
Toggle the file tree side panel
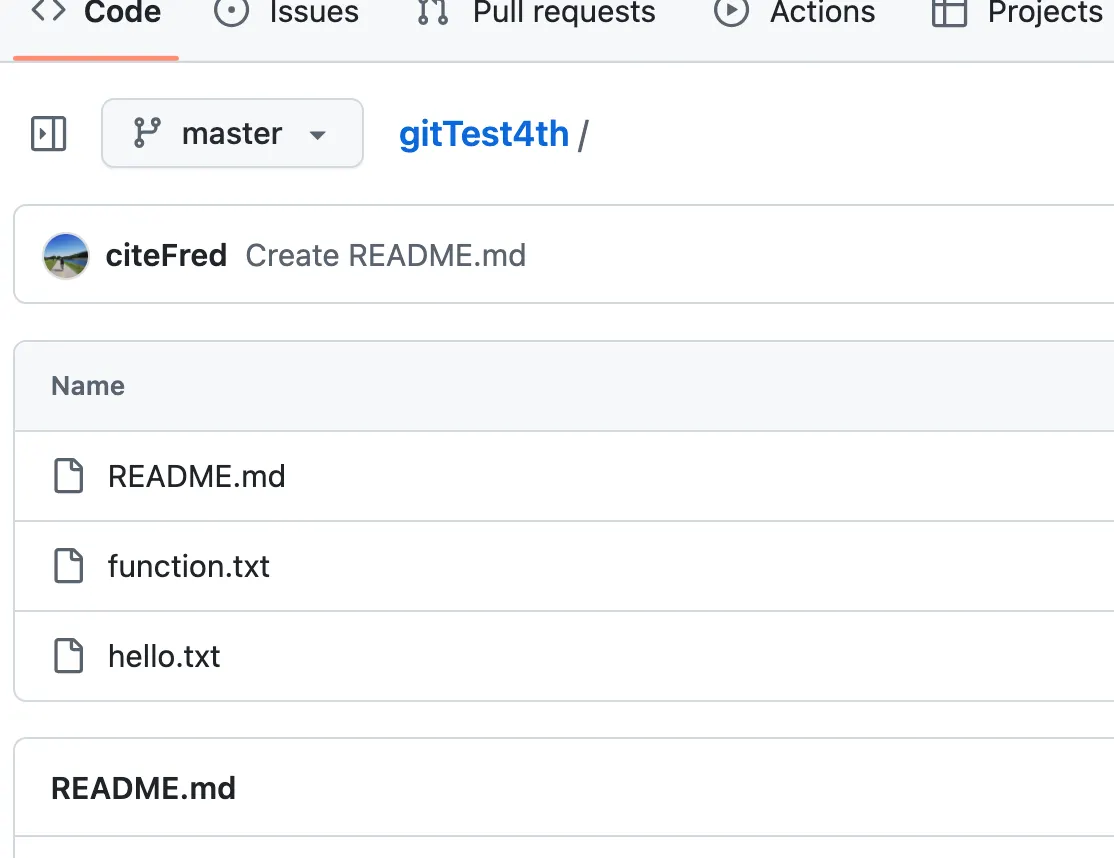49,133
